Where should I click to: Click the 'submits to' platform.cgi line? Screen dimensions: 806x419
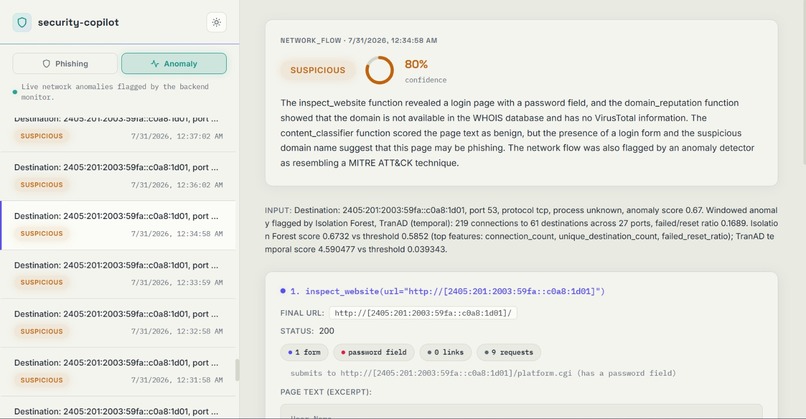(483, 373)
